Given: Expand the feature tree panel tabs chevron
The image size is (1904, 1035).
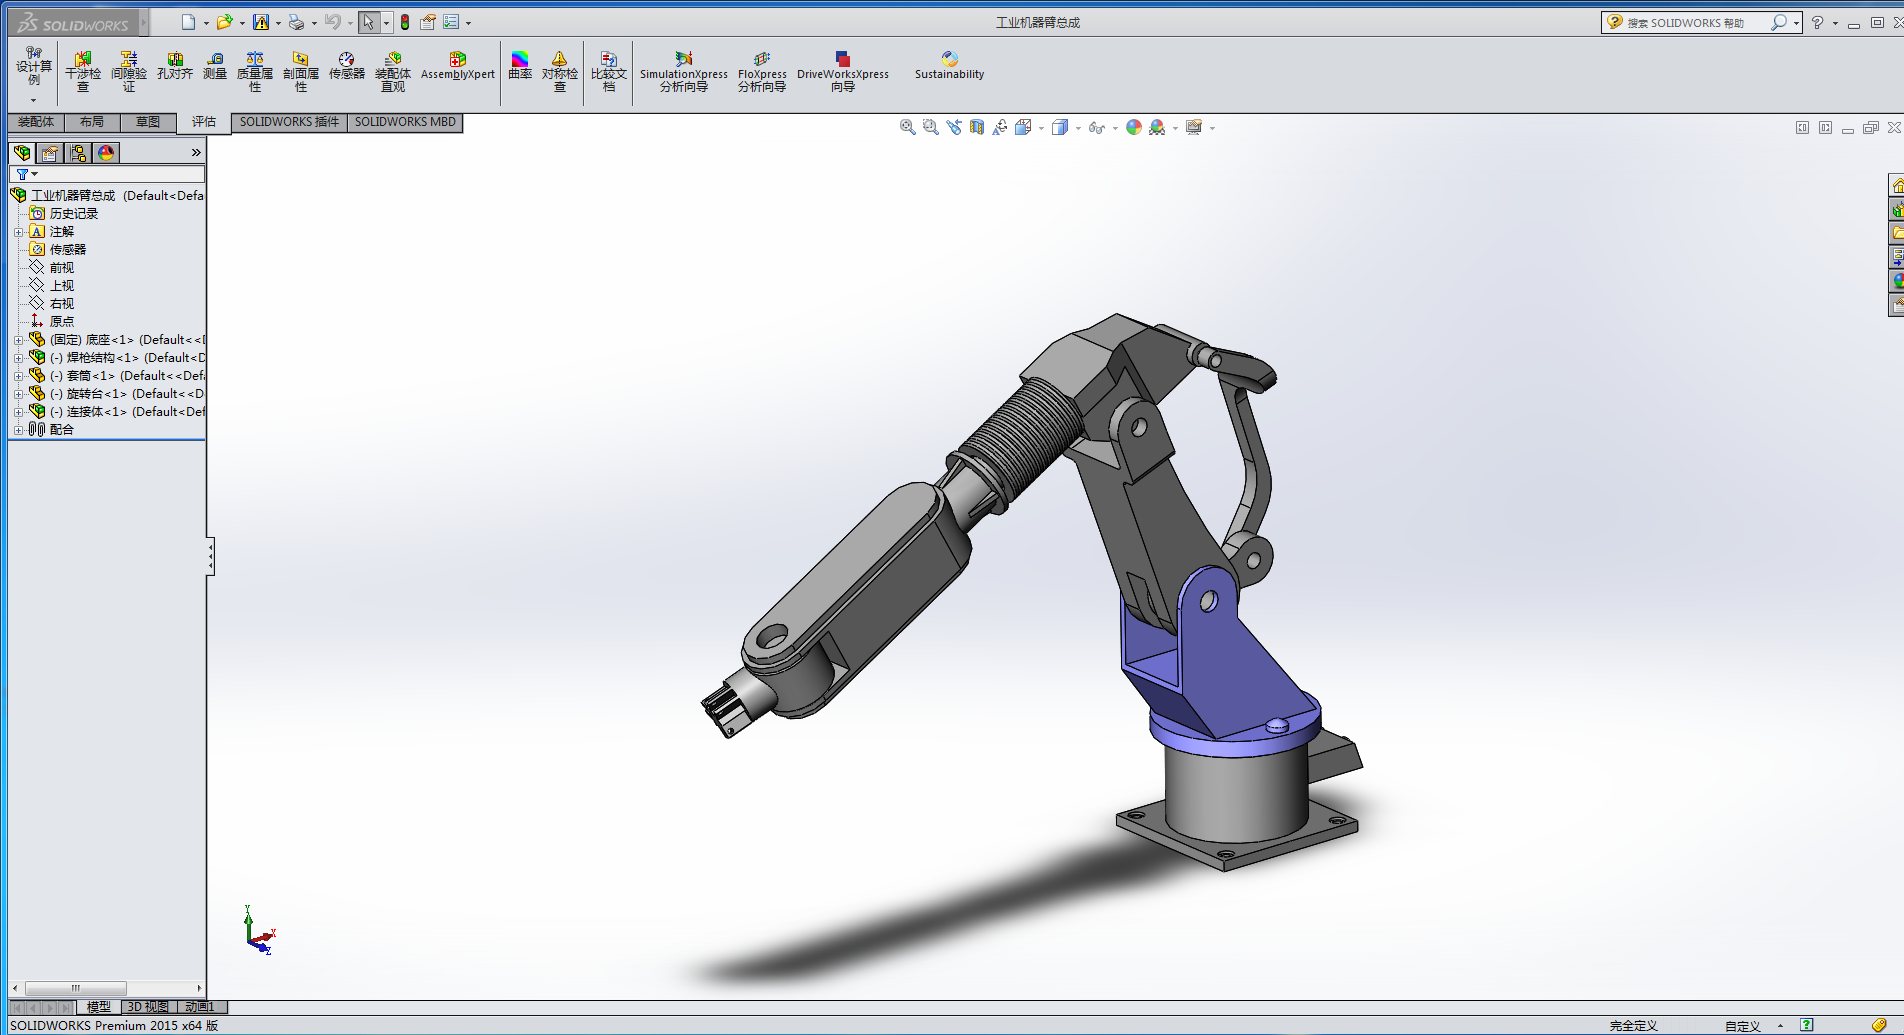Looking at the screenshot, I should coord(196,152).
